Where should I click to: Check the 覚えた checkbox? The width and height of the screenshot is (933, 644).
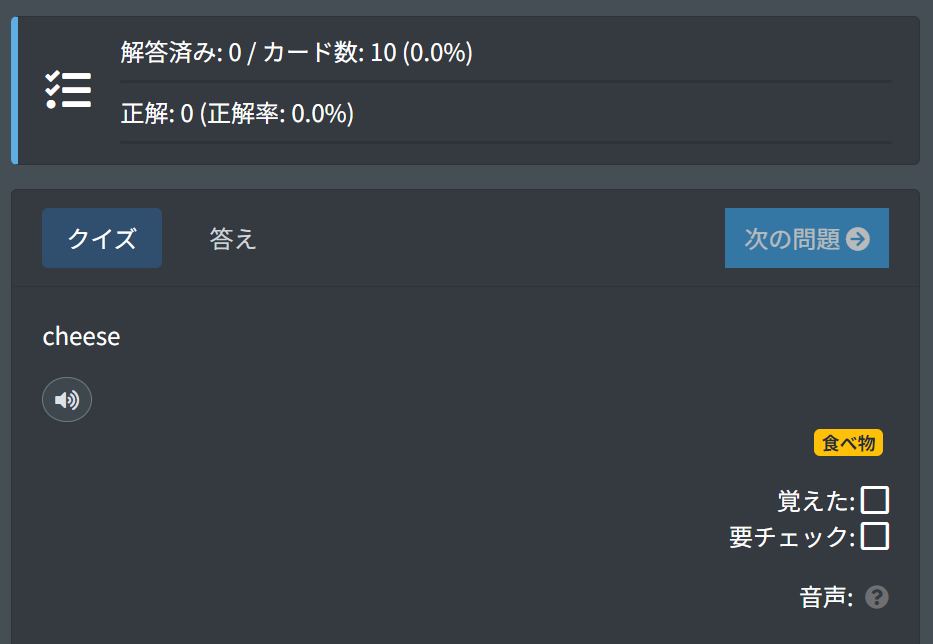coord(875,500)
